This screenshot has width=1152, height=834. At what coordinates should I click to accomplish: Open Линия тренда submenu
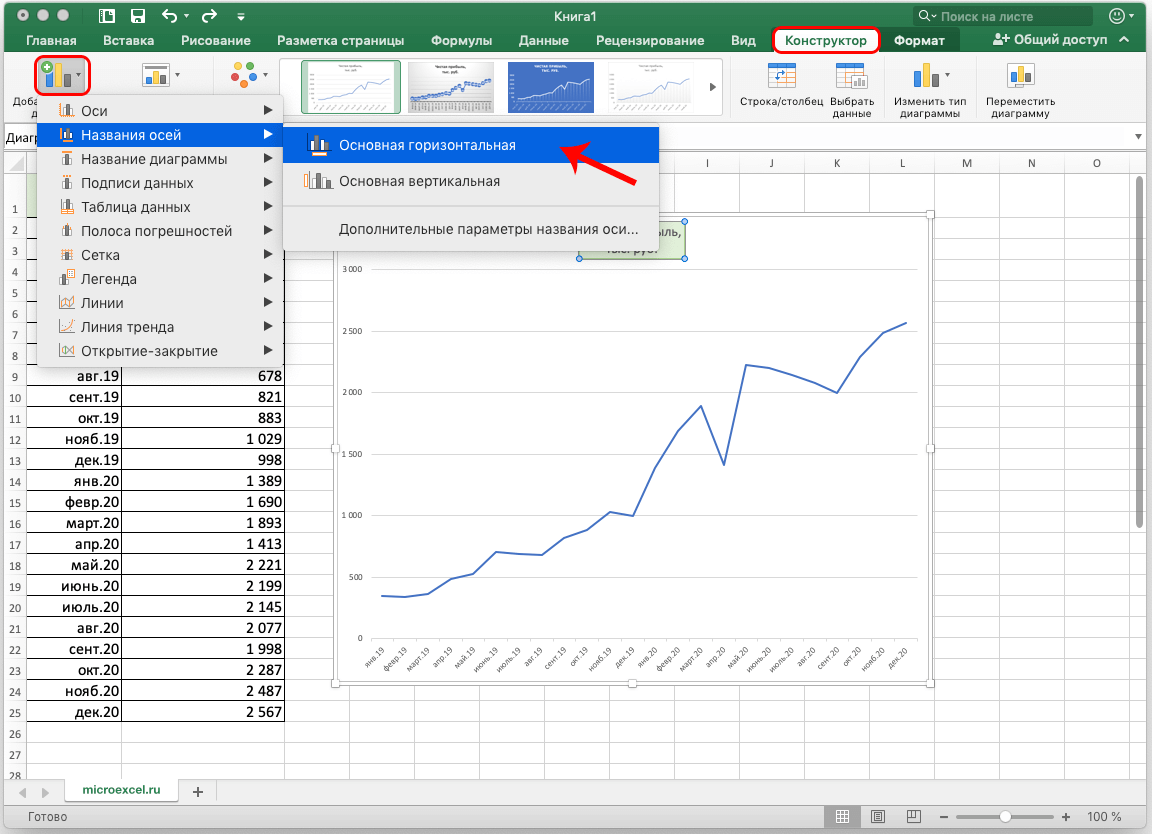[x=160, y=327]
